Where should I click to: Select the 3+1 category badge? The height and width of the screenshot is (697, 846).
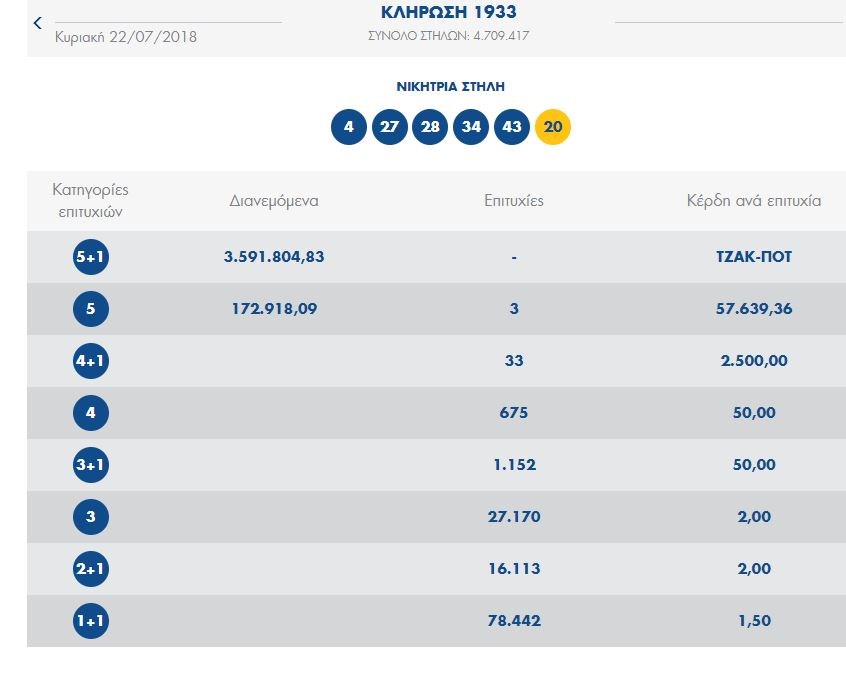point(90,465)
